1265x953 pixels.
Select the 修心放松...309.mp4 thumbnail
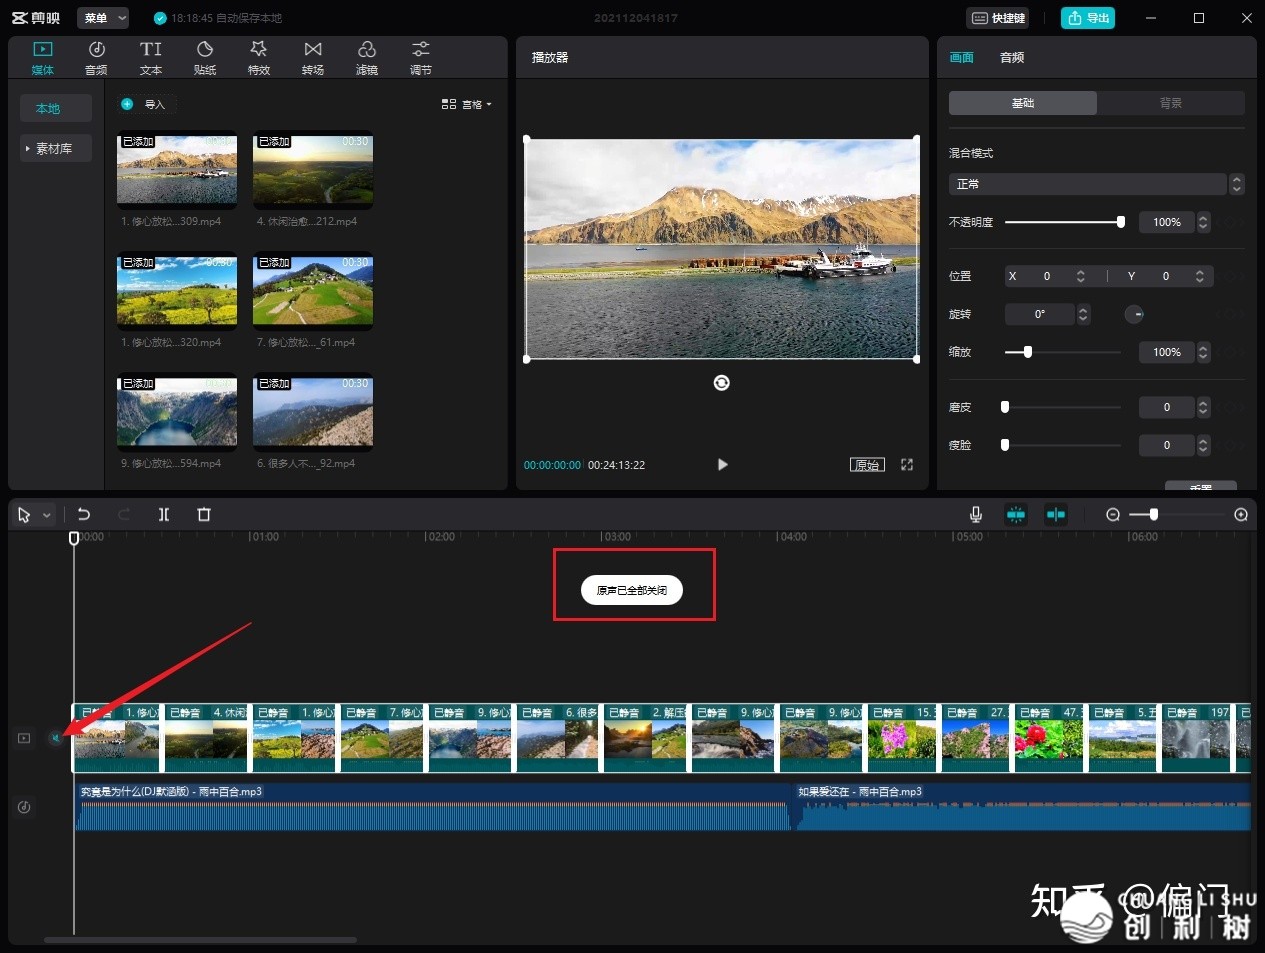coord(177,171)
